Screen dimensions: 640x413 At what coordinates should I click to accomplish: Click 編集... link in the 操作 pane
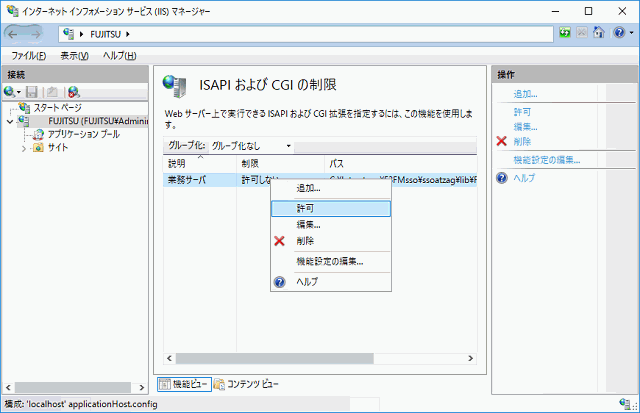tap(525, 127)
